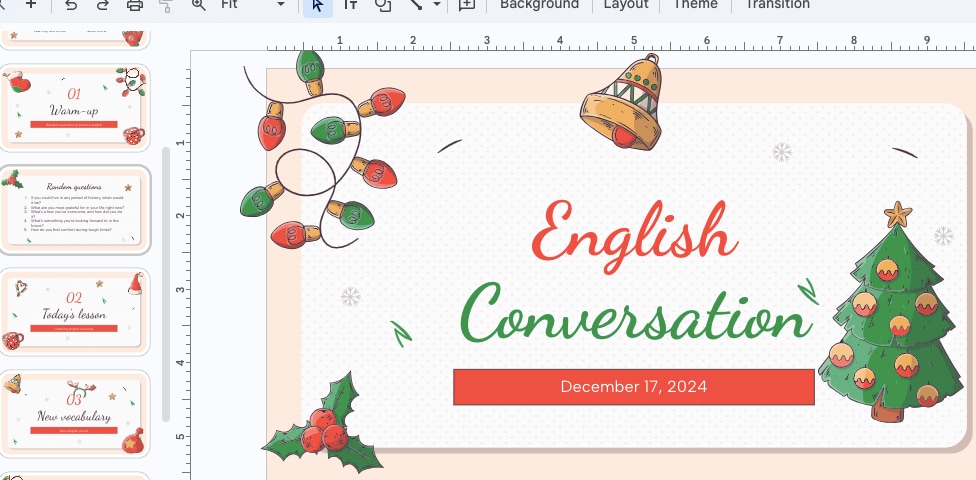Screen dimensions: 976x480
Task: Select the holly berries image on the slide
Action: point(324,425)
